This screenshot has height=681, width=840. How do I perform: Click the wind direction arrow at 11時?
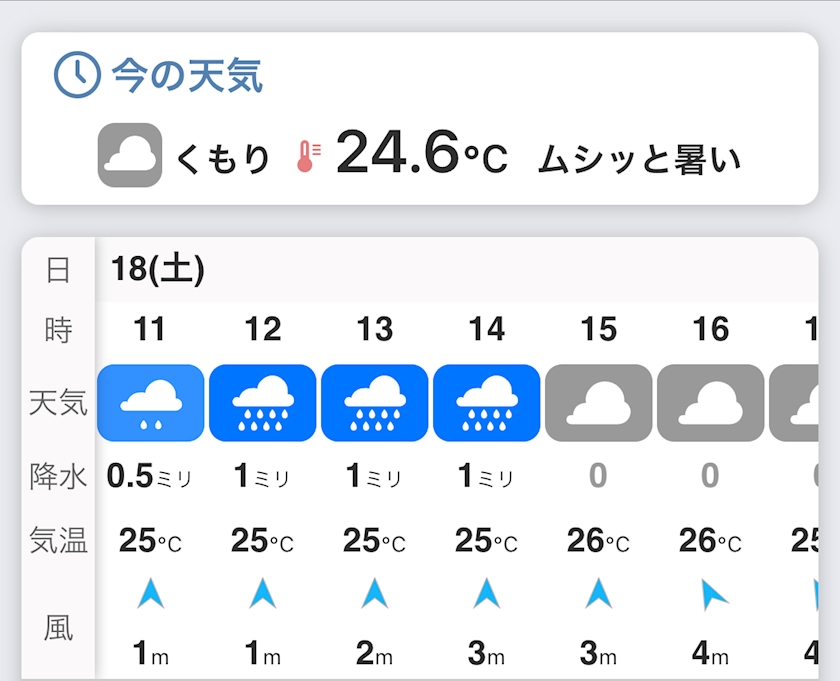(150, 594)
